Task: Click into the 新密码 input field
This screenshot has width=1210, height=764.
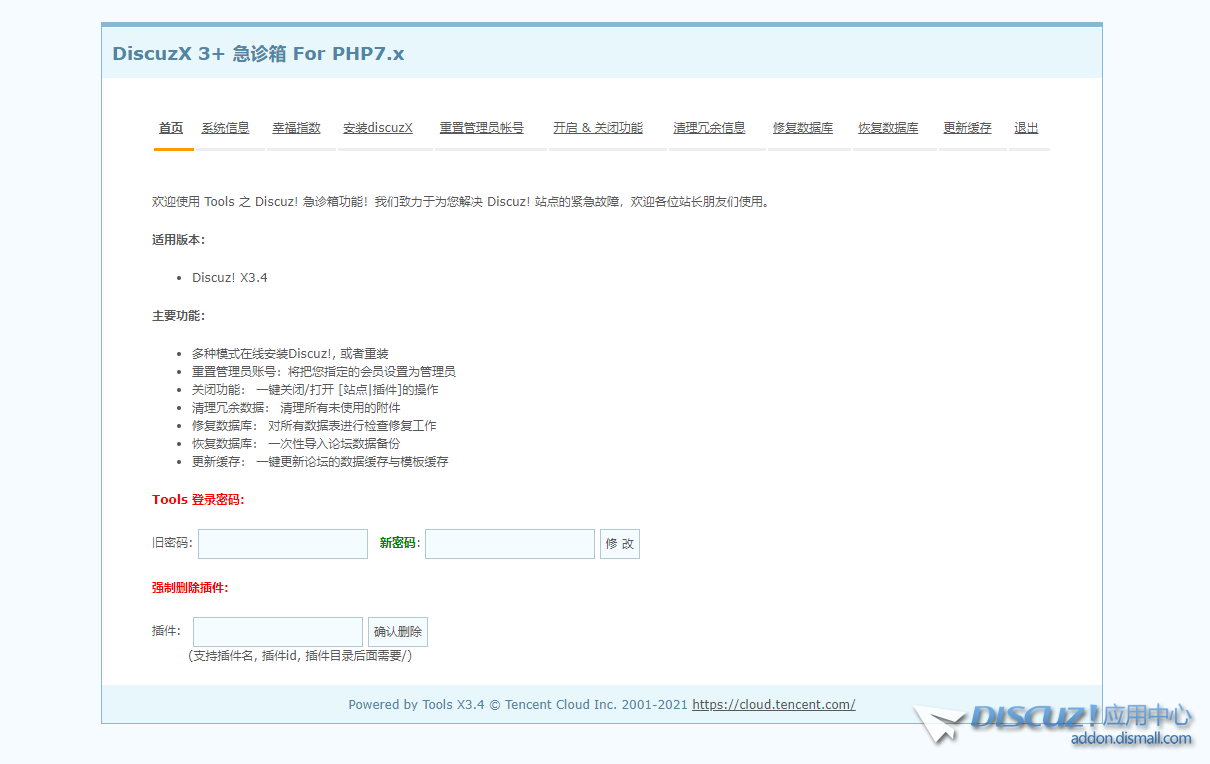Action: point(510,544)
